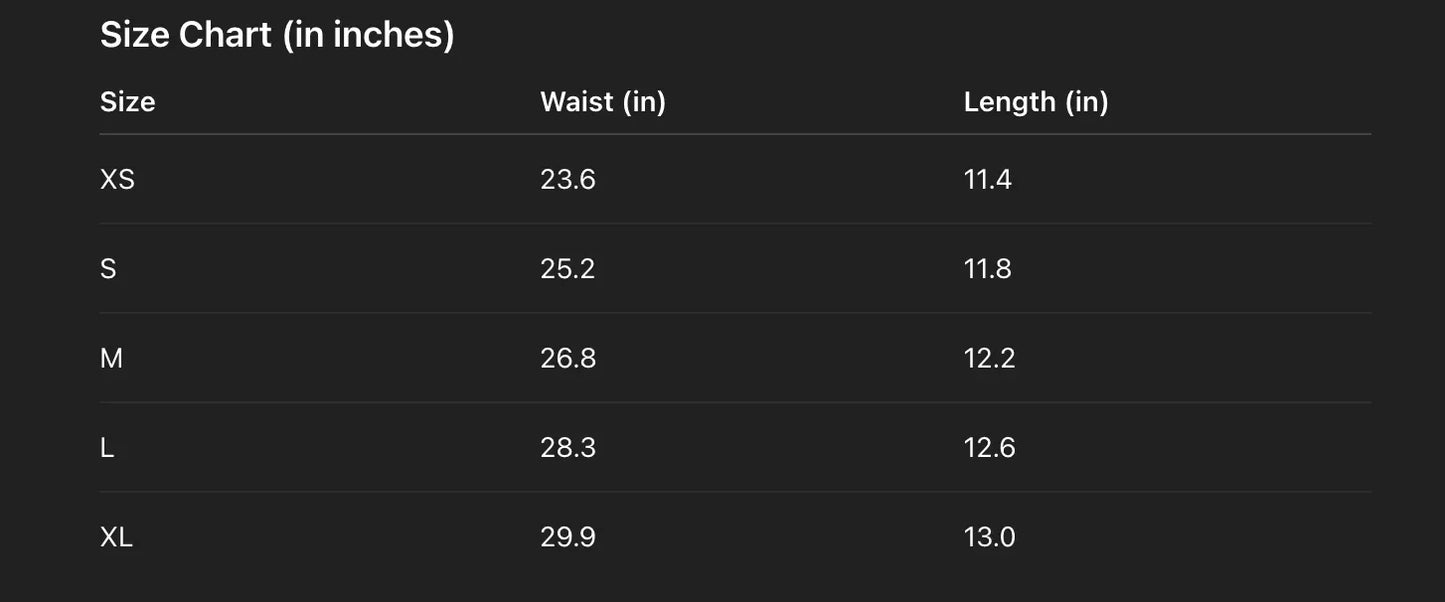The image size is (1445, 602).
Task: Click the 12.6 length value
Action: [989, 447]
